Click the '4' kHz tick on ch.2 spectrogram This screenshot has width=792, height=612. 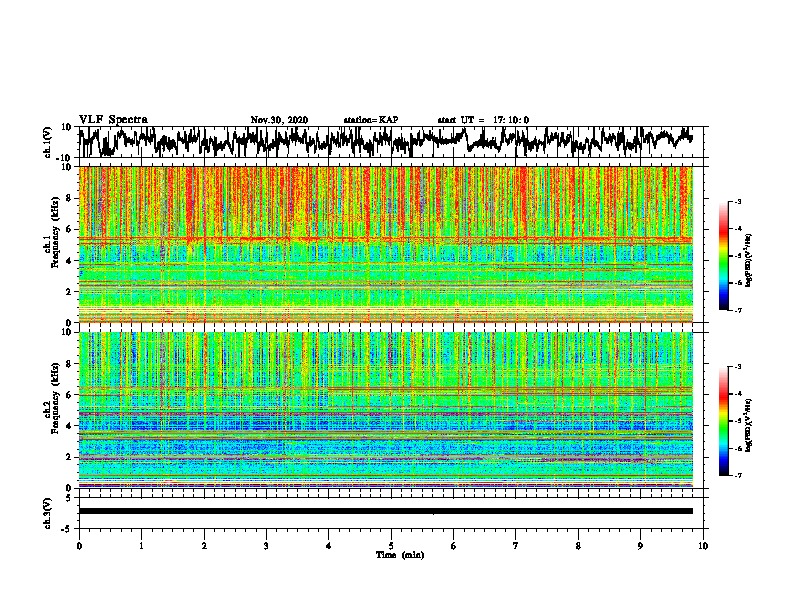coord(69,426)
